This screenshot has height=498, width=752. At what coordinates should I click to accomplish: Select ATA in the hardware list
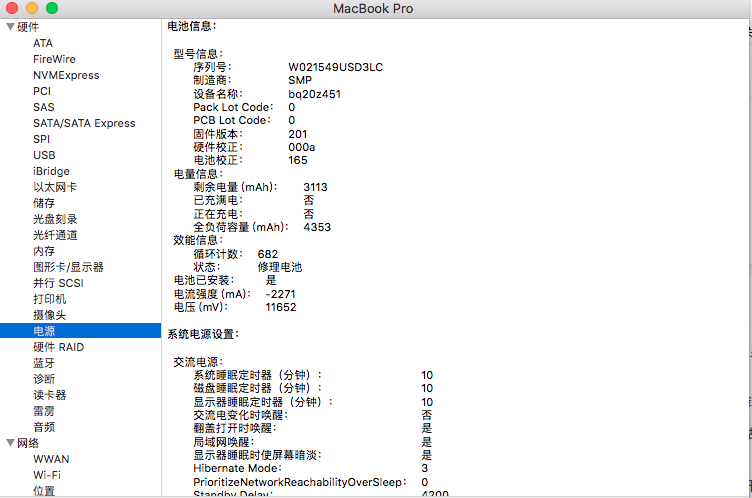(43, 43)
